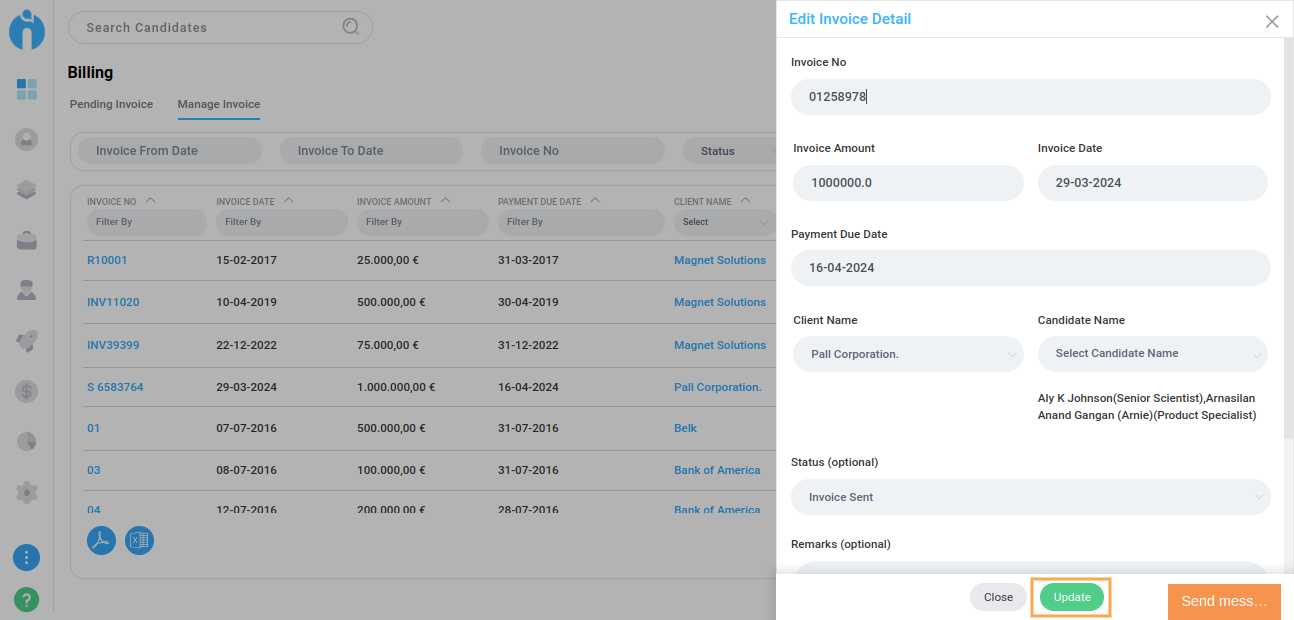Click the green Update button
The image size is (1294, 620).
pos(1071,597)
